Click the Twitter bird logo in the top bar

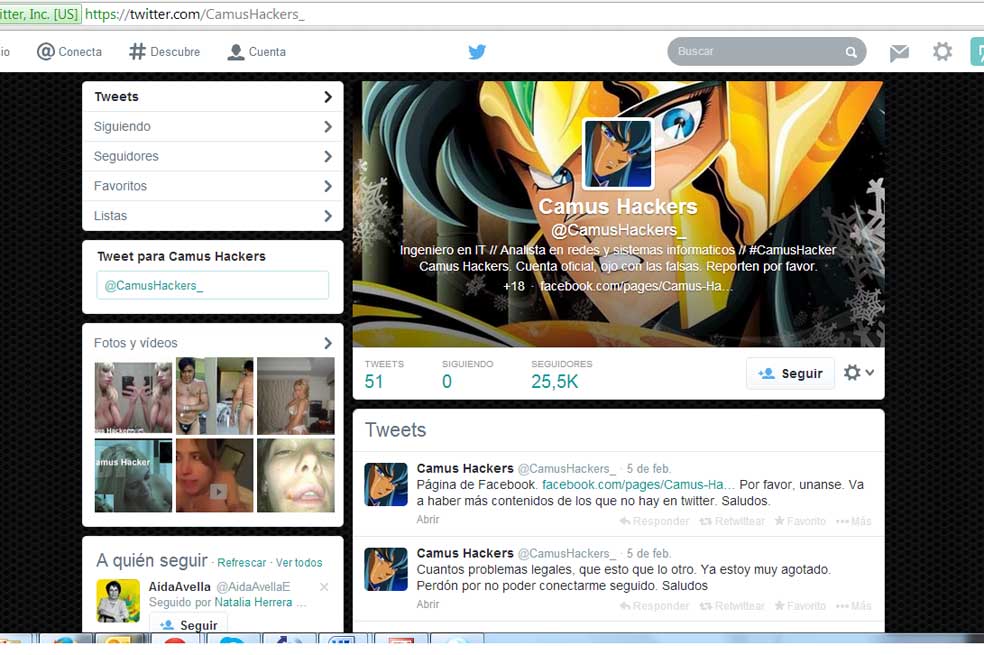click(477, 51)
